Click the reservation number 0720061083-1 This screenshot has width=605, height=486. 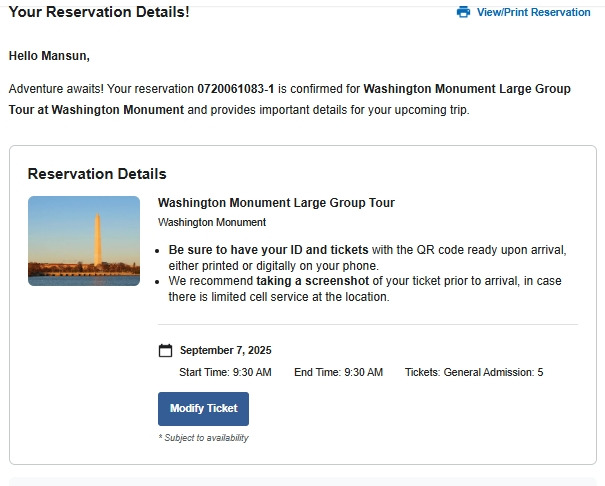(x=236, y=88)
